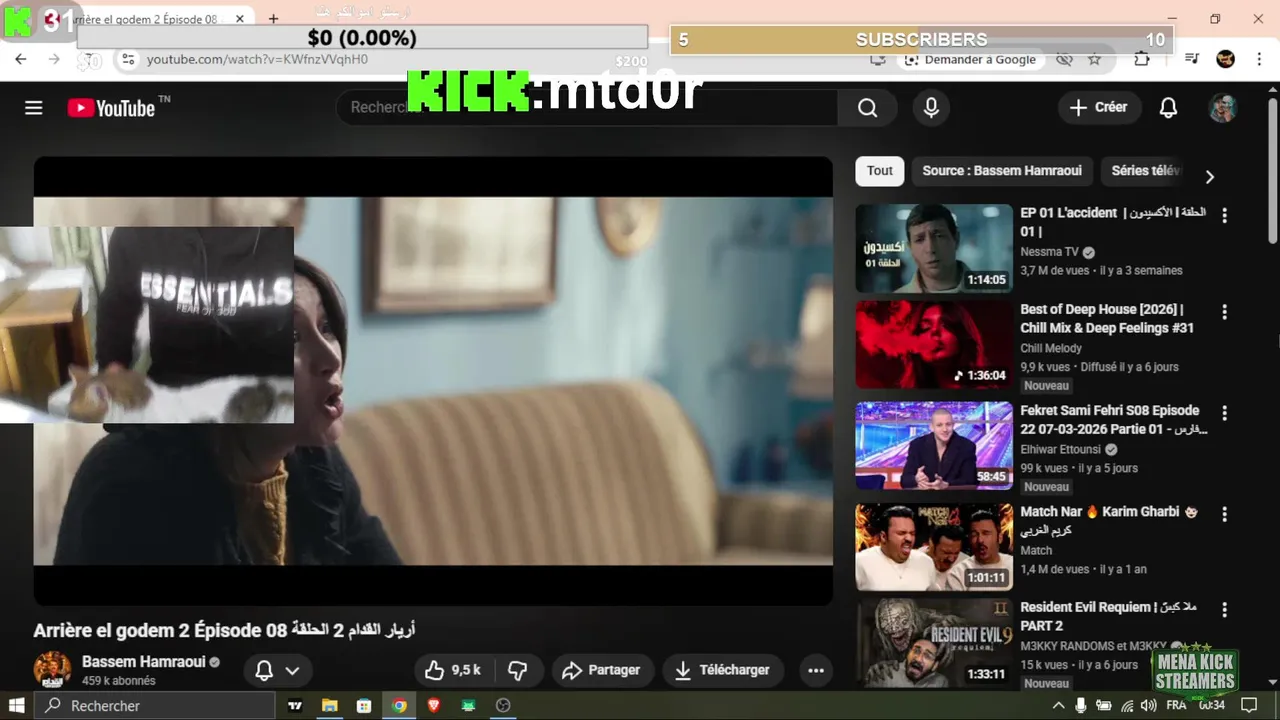
Task: Open the FRA language input switcher
Action: point(1176,705)
